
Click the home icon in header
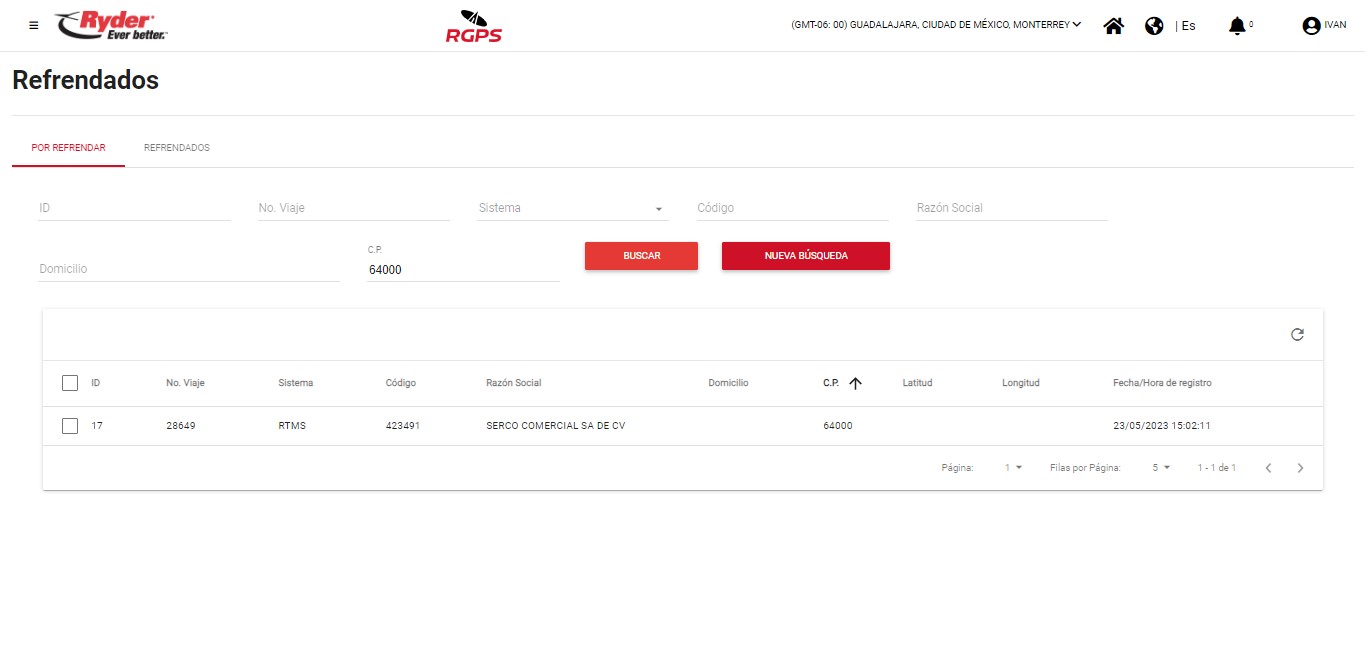pos(1113,26)
